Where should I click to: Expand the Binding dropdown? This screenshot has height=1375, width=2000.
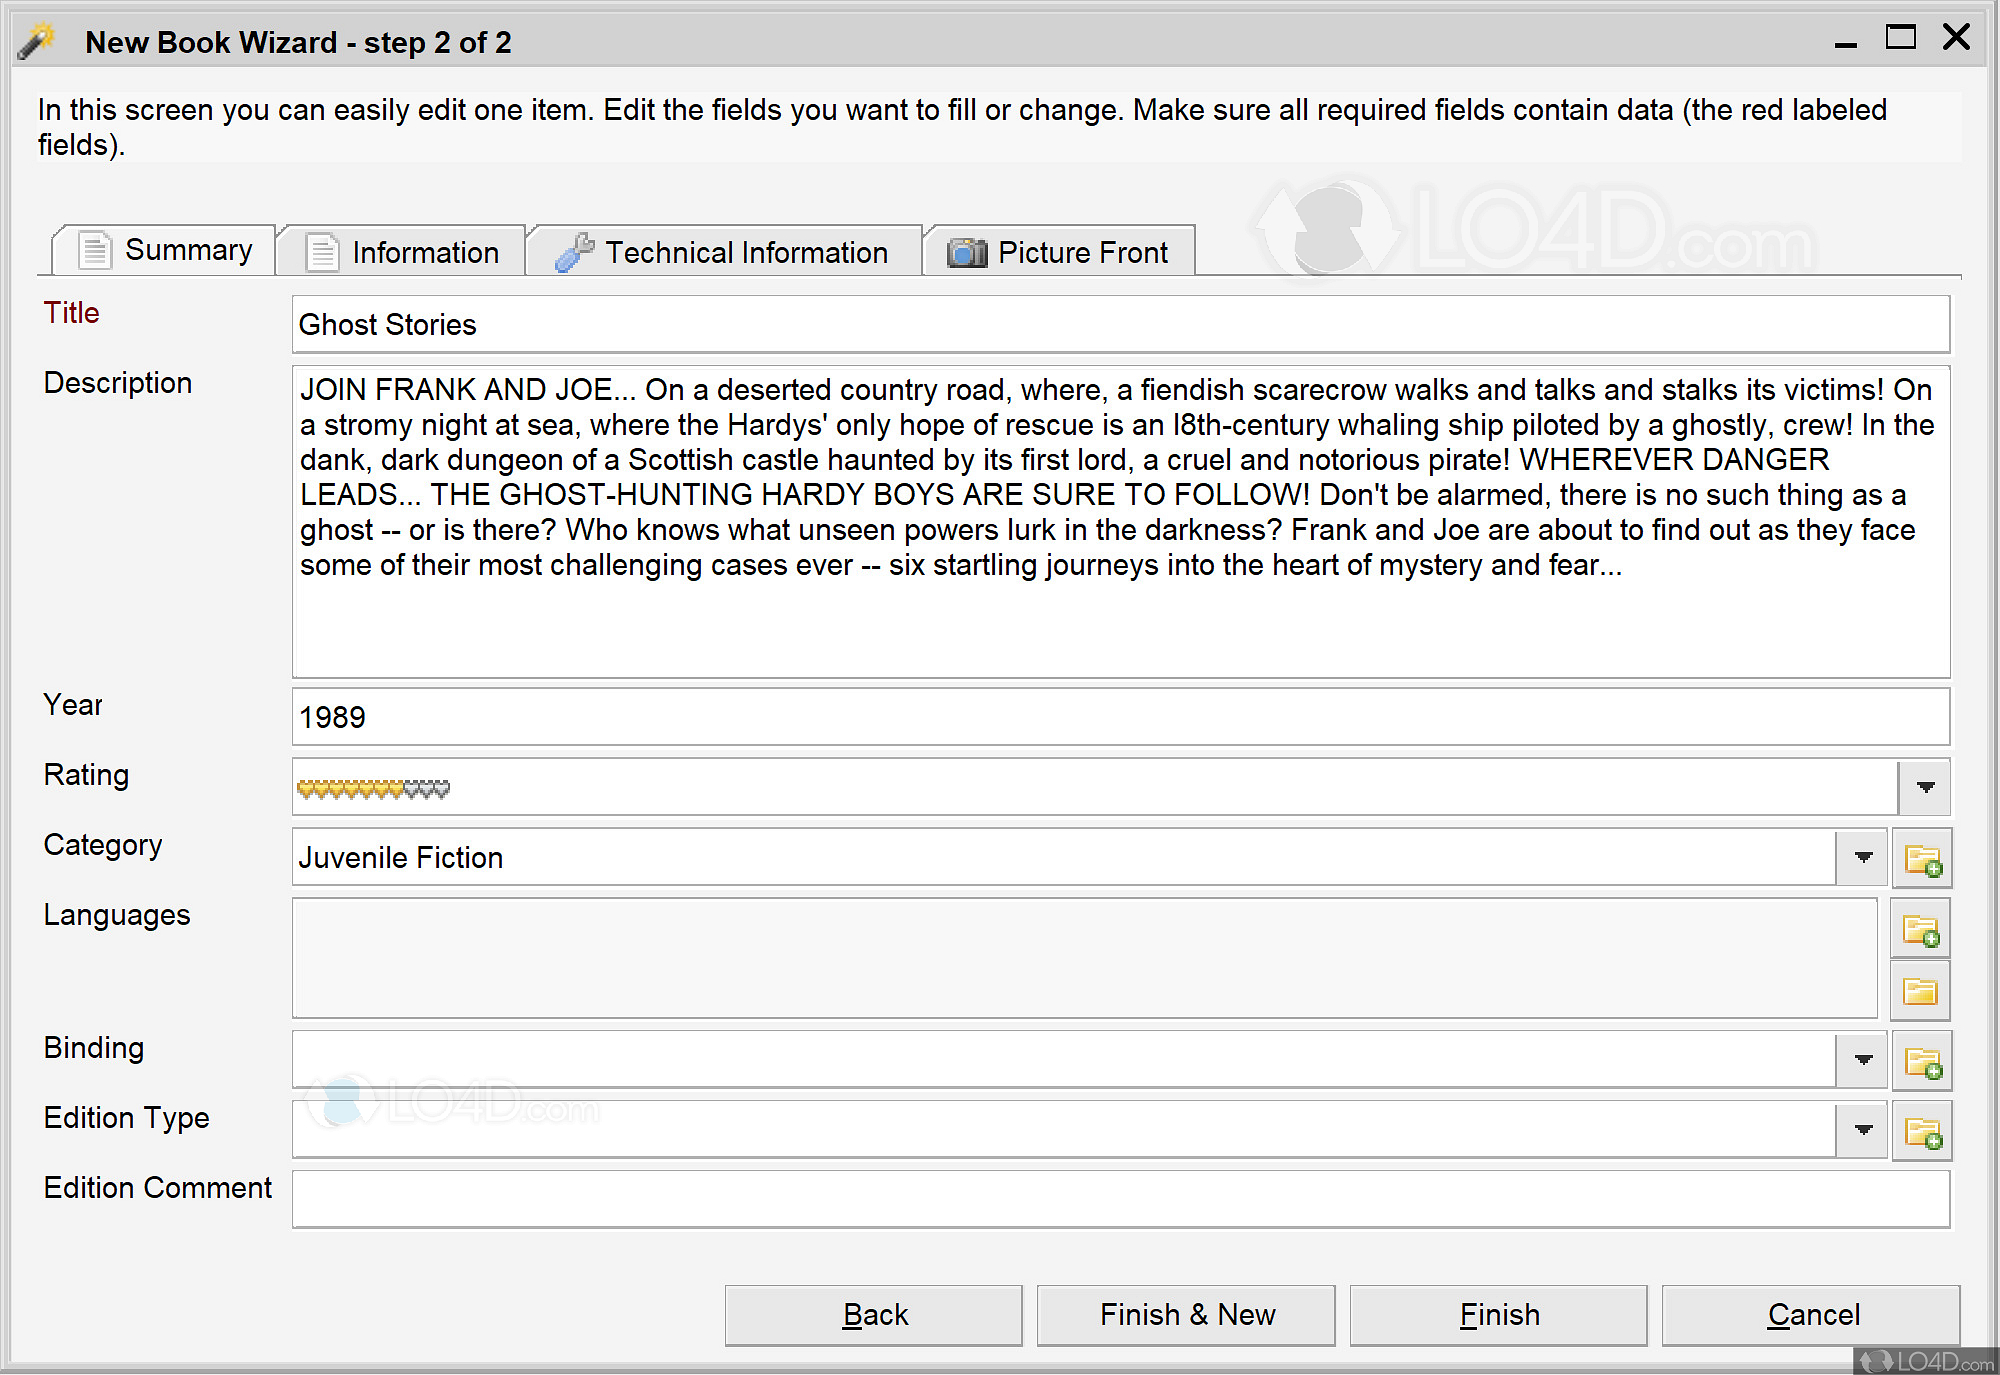[1862, 1060]
